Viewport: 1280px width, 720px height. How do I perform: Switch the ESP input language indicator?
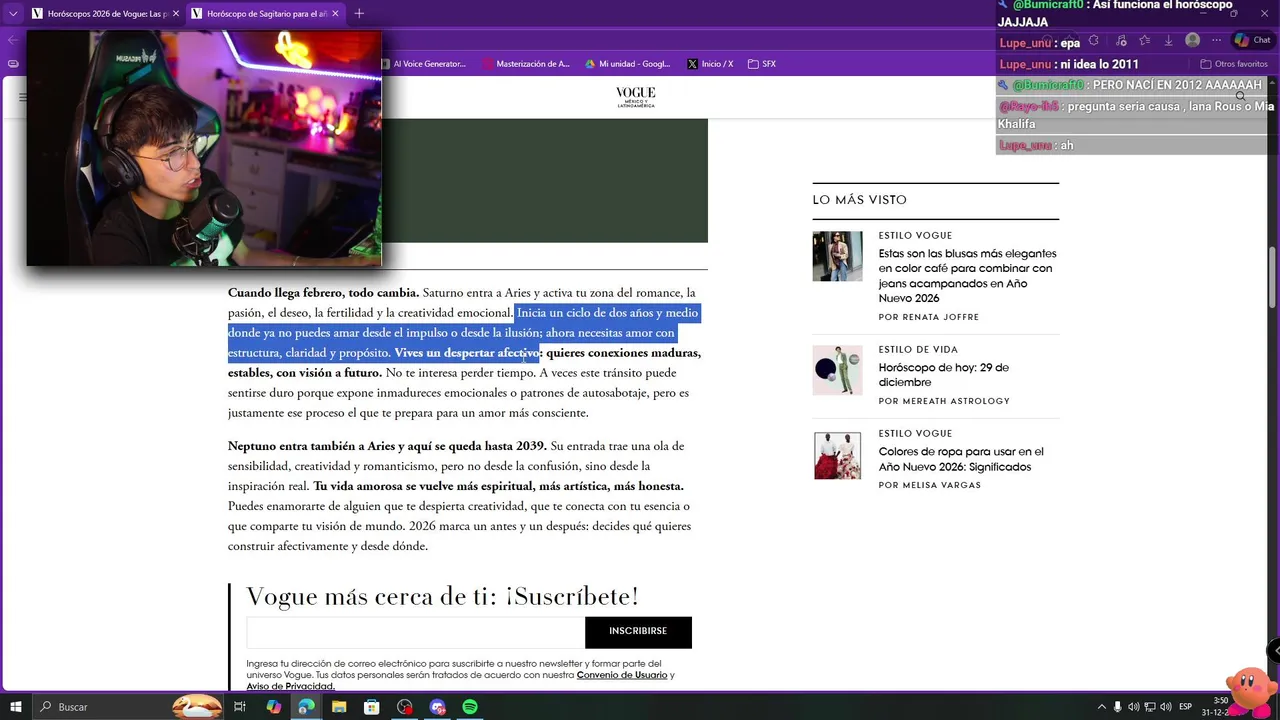(x=1185, y=707)
